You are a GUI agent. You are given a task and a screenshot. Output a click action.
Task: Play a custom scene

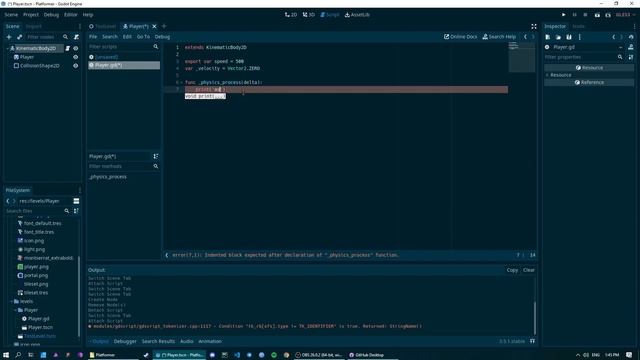click(x=608, y=15)
